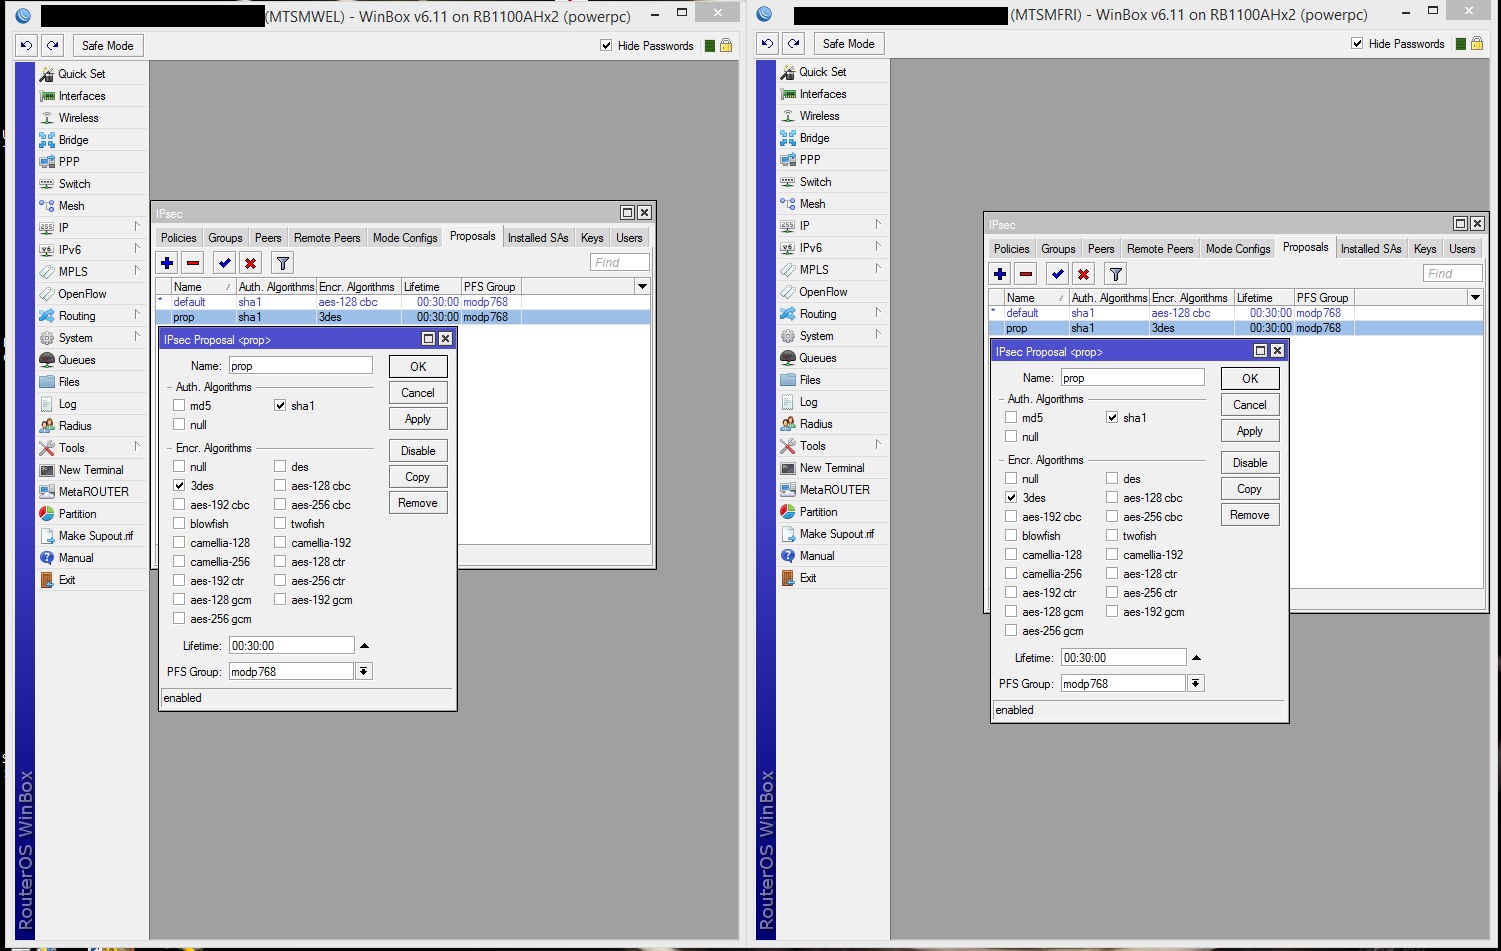
Task: Open the filter funnel icon in MTSMWEL
Action: click(x=283, y=263)
